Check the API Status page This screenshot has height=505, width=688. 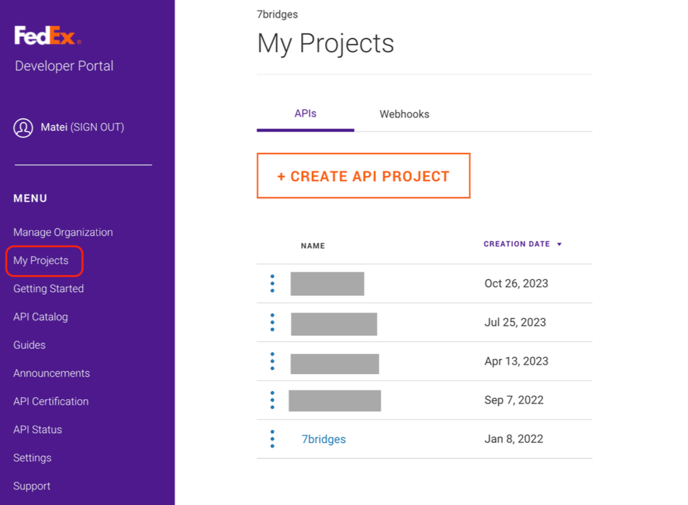[37, 429]
